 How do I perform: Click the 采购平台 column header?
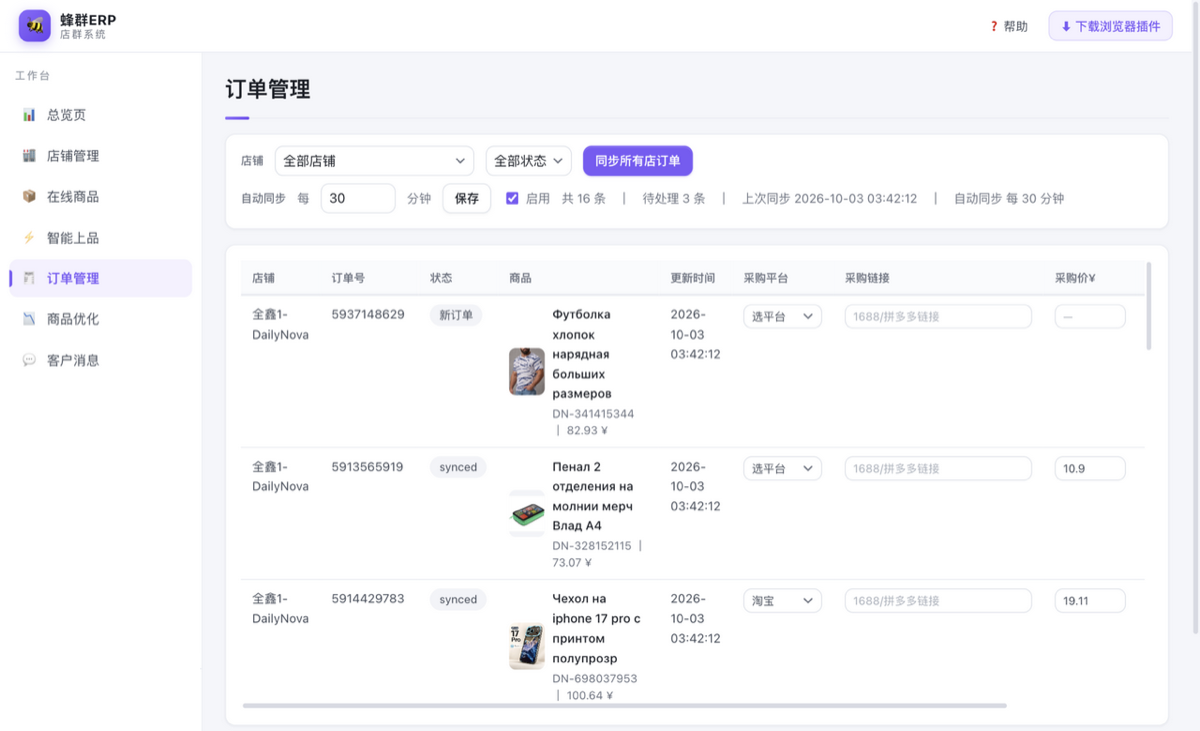[x=767, y=278]
